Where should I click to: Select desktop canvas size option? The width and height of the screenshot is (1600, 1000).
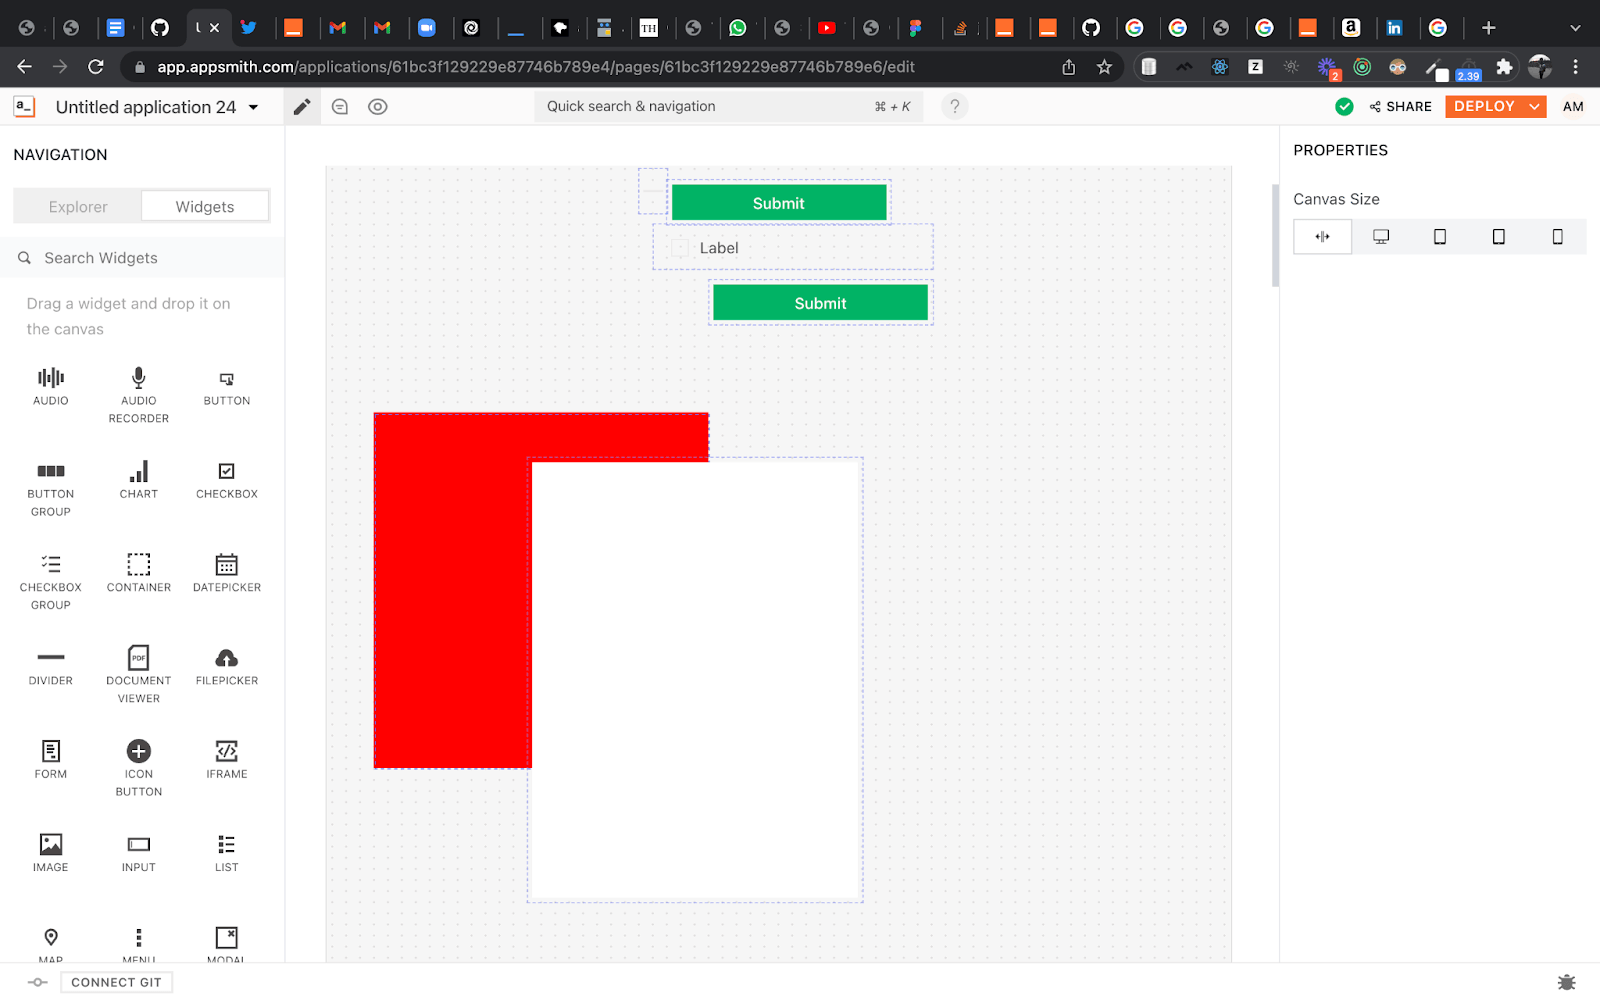(1381, 237)
